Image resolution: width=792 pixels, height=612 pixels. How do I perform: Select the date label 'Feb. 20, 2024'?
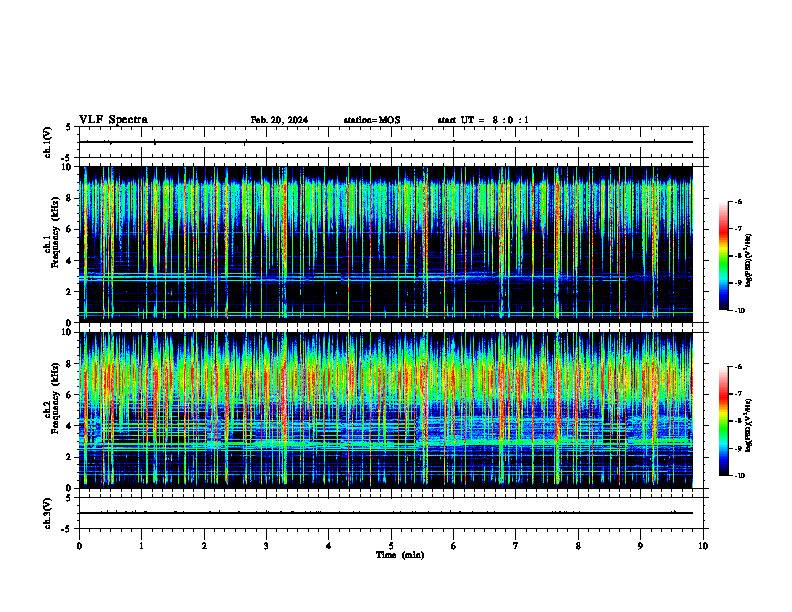(x=279, y=120)
